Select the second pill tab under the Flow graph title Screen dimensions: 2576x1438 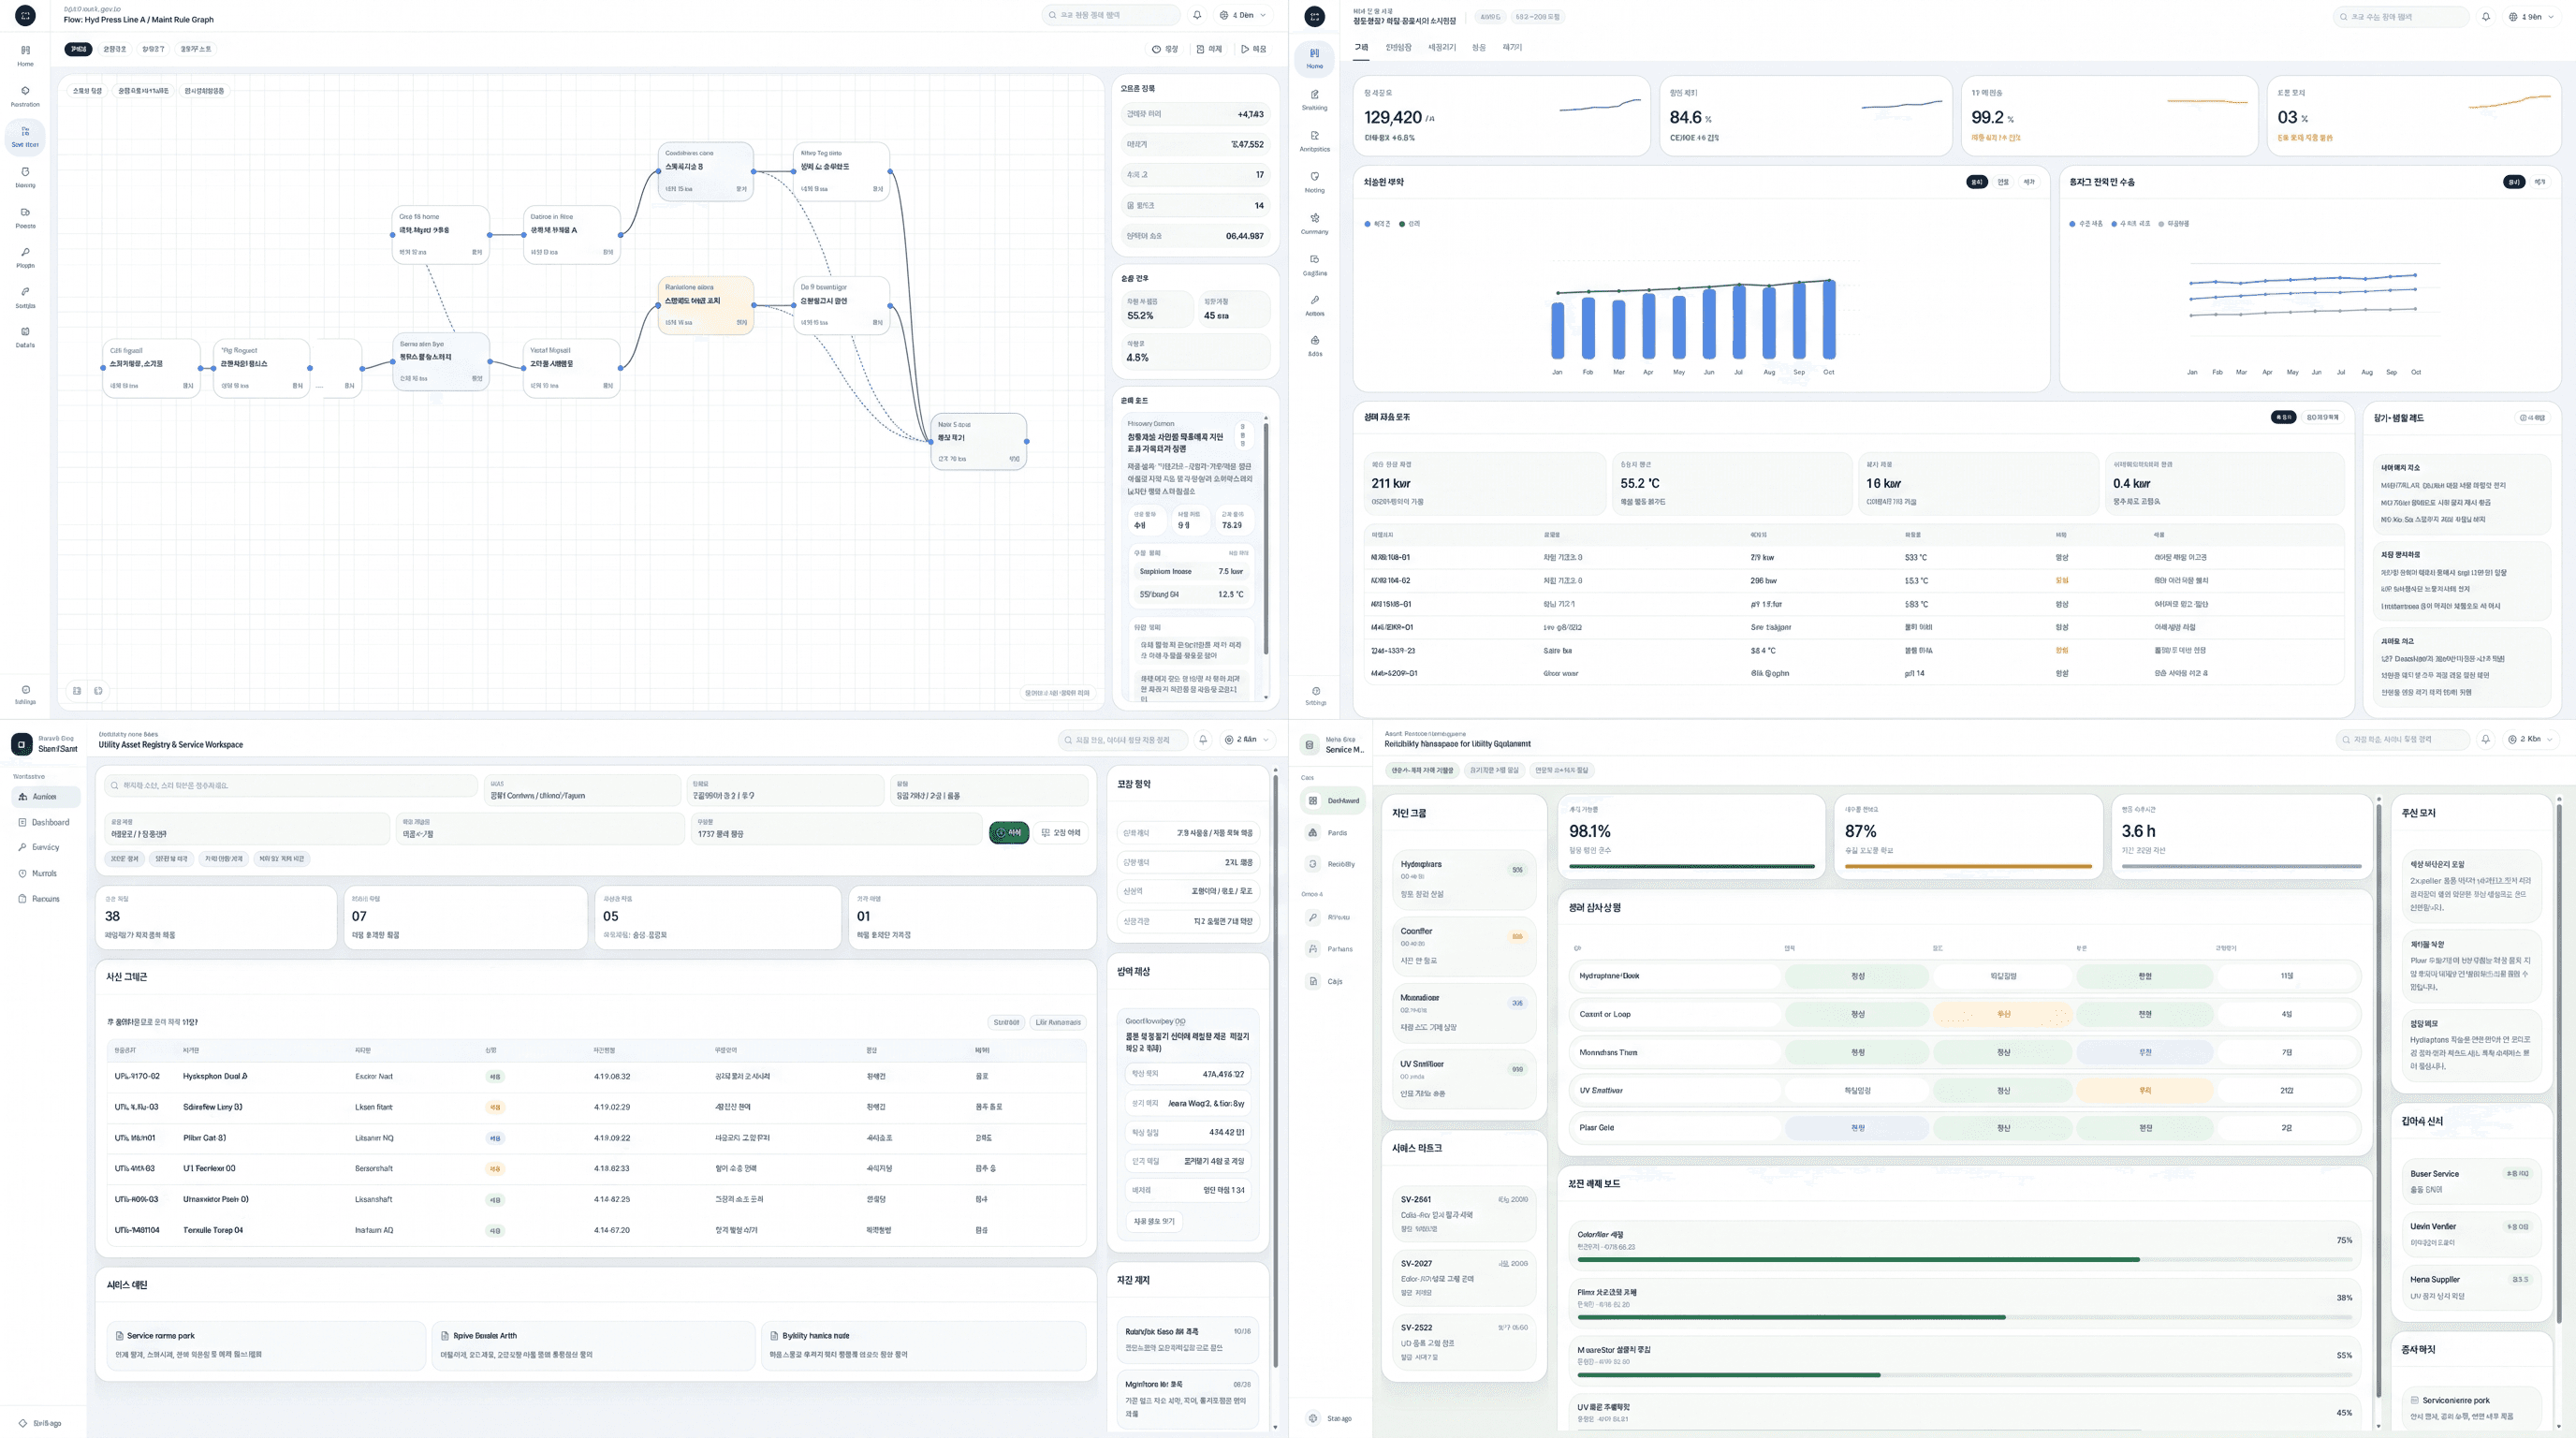[115, 49]
